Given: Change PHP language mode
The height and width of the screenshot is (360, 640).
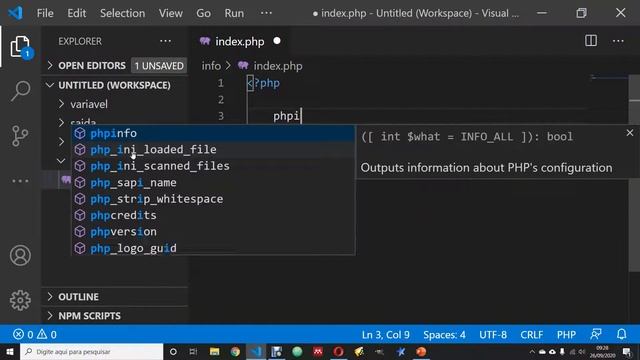Looking at the screenshot, I should (566, 335).
